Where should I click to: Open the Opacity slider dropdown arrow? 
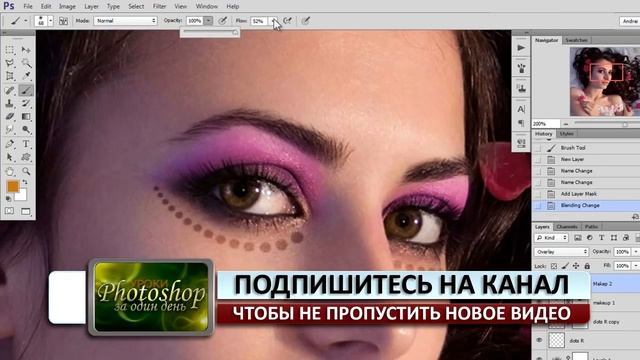(208, 21)
